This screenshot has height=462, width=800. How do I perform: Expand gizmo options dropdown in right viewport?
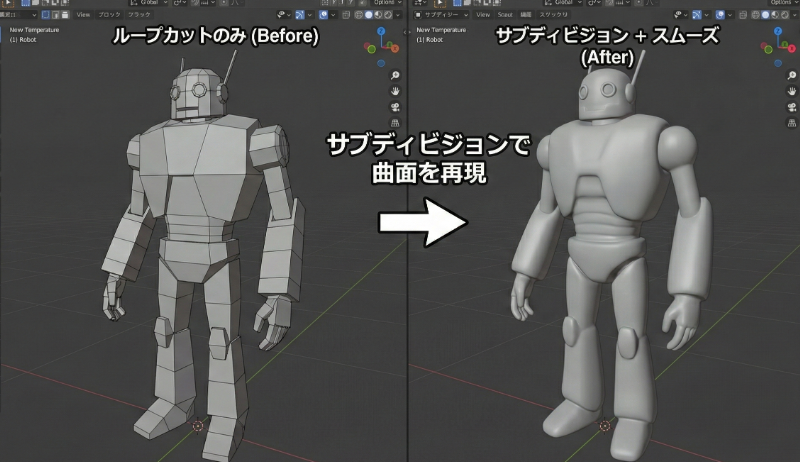(707, 15)
